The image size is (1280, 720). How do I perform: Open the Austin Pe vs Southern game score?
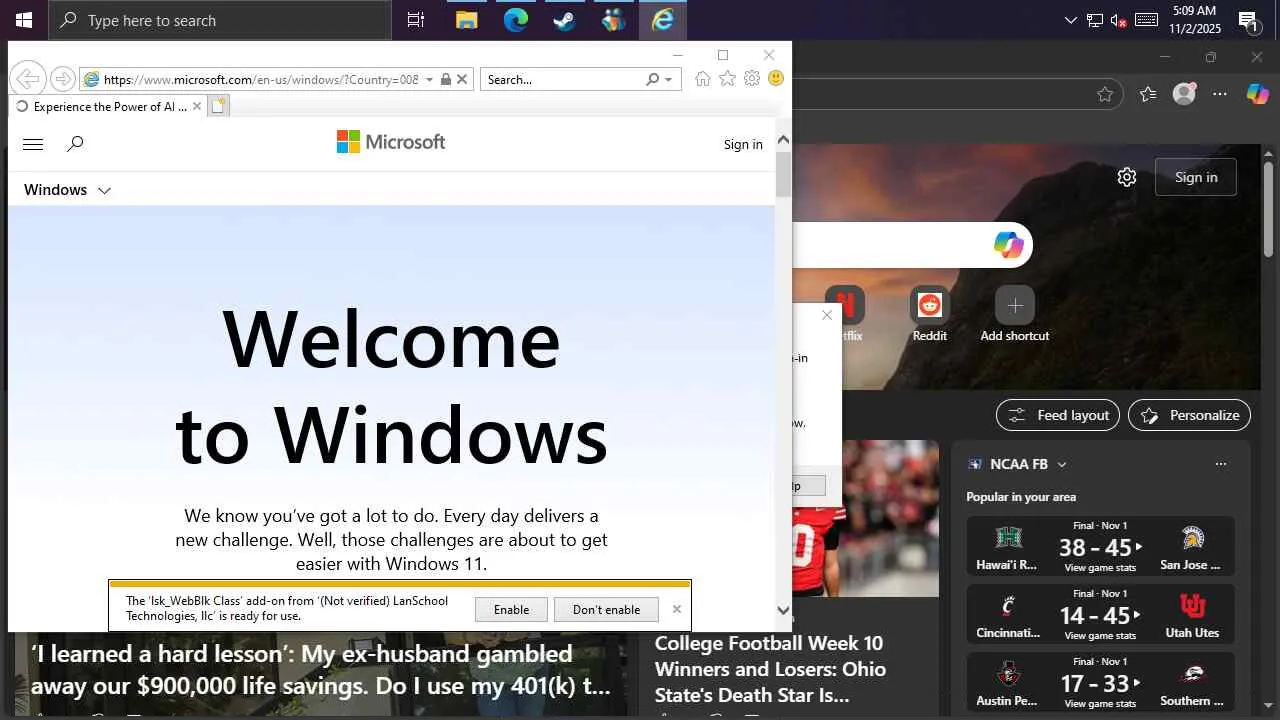click(1100, 683)
